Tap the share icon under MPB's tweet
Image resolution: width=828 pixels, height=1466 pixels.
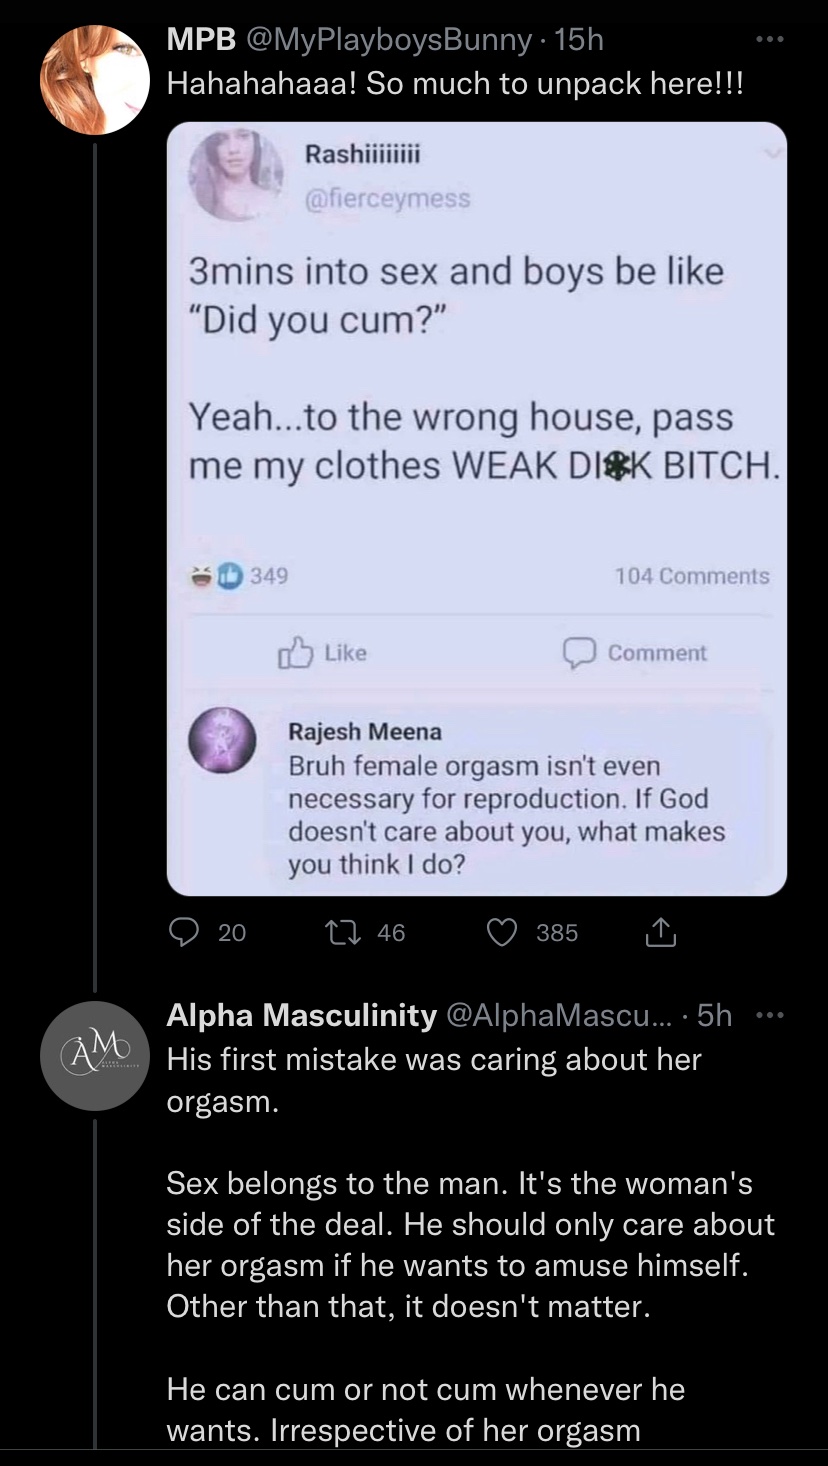coord(661,932)
